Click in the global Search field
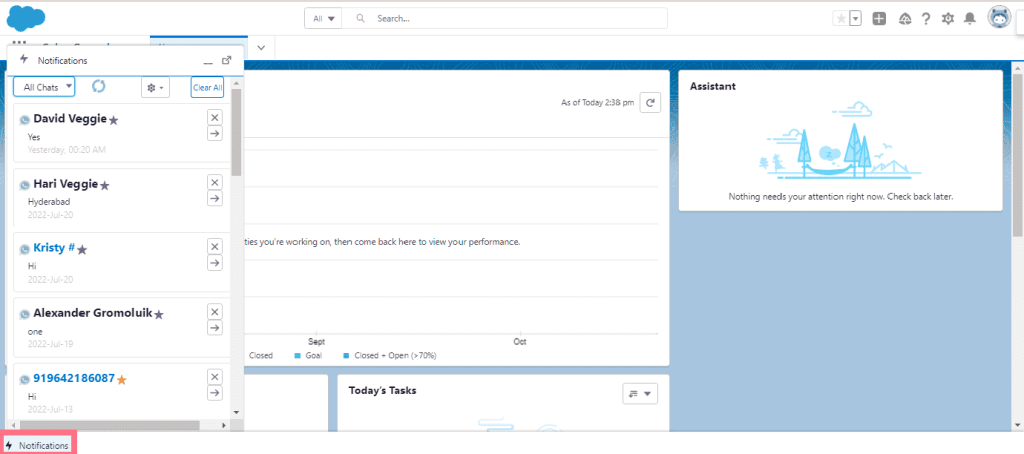The height and width of the screenshot is (454, 1024). click(520, 18)
